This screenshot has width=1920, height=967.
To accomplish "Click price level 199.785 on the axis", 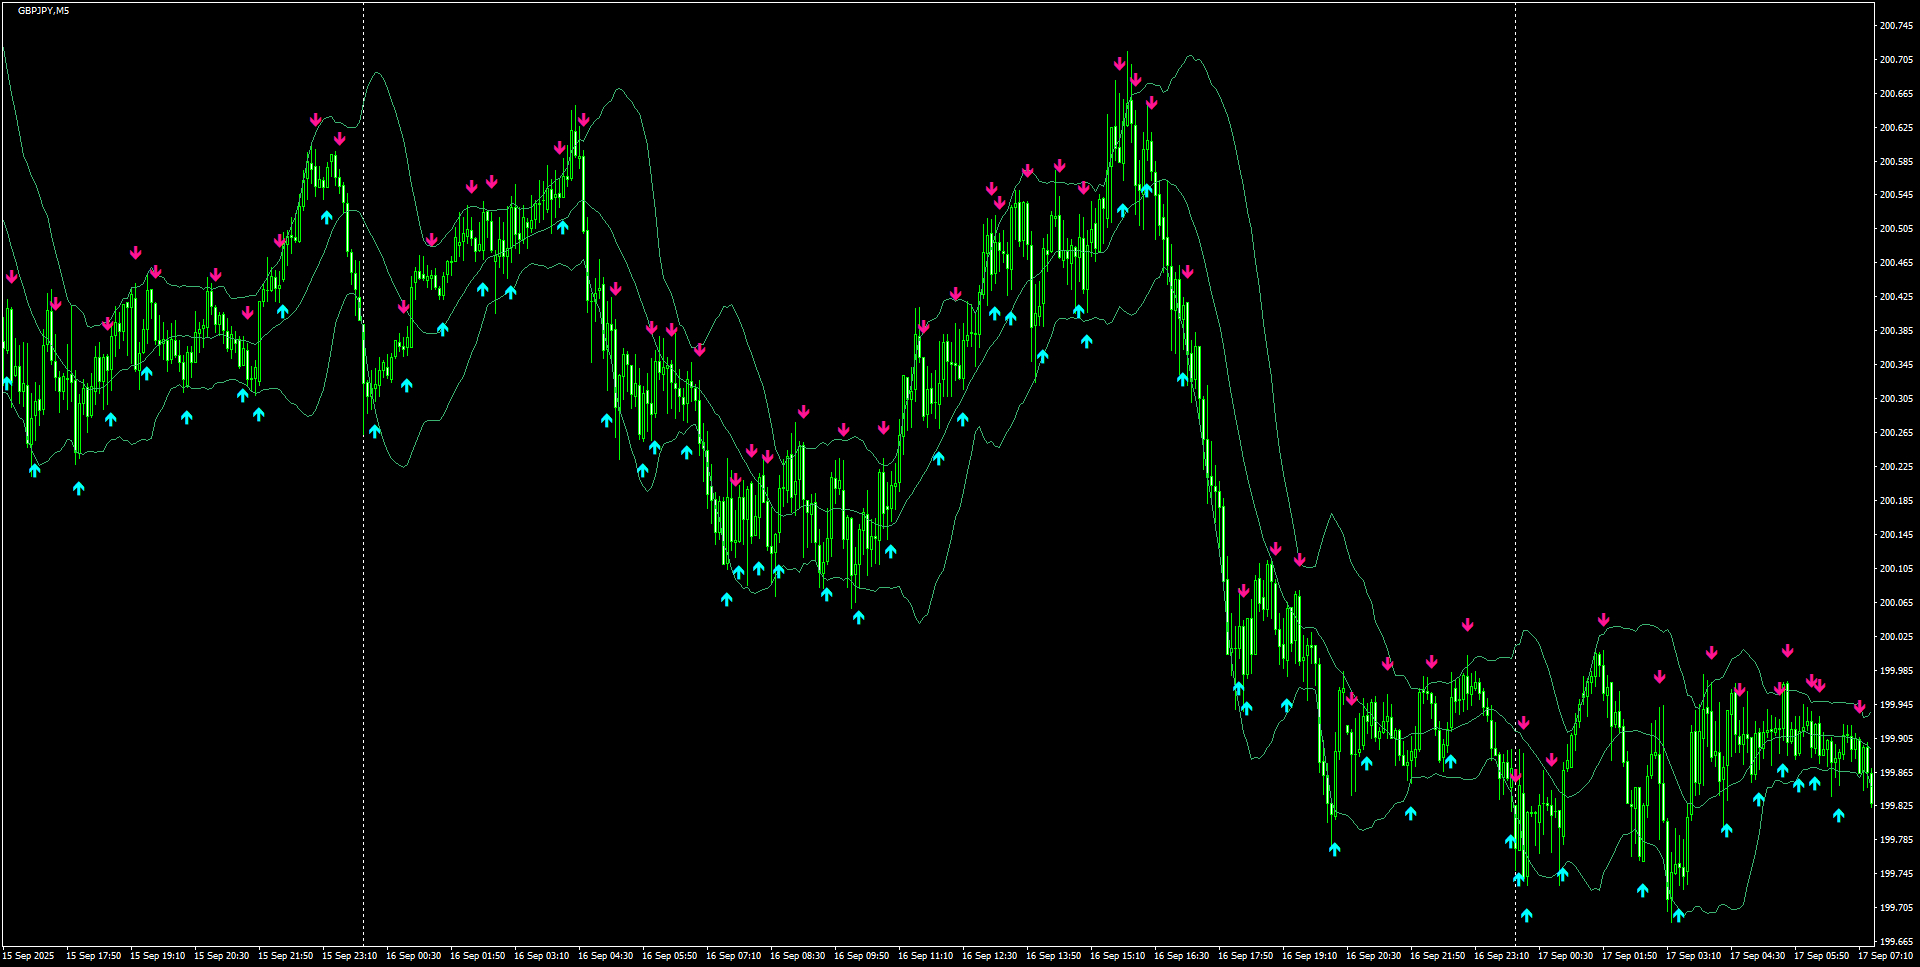I will (x=1896, y=840).
